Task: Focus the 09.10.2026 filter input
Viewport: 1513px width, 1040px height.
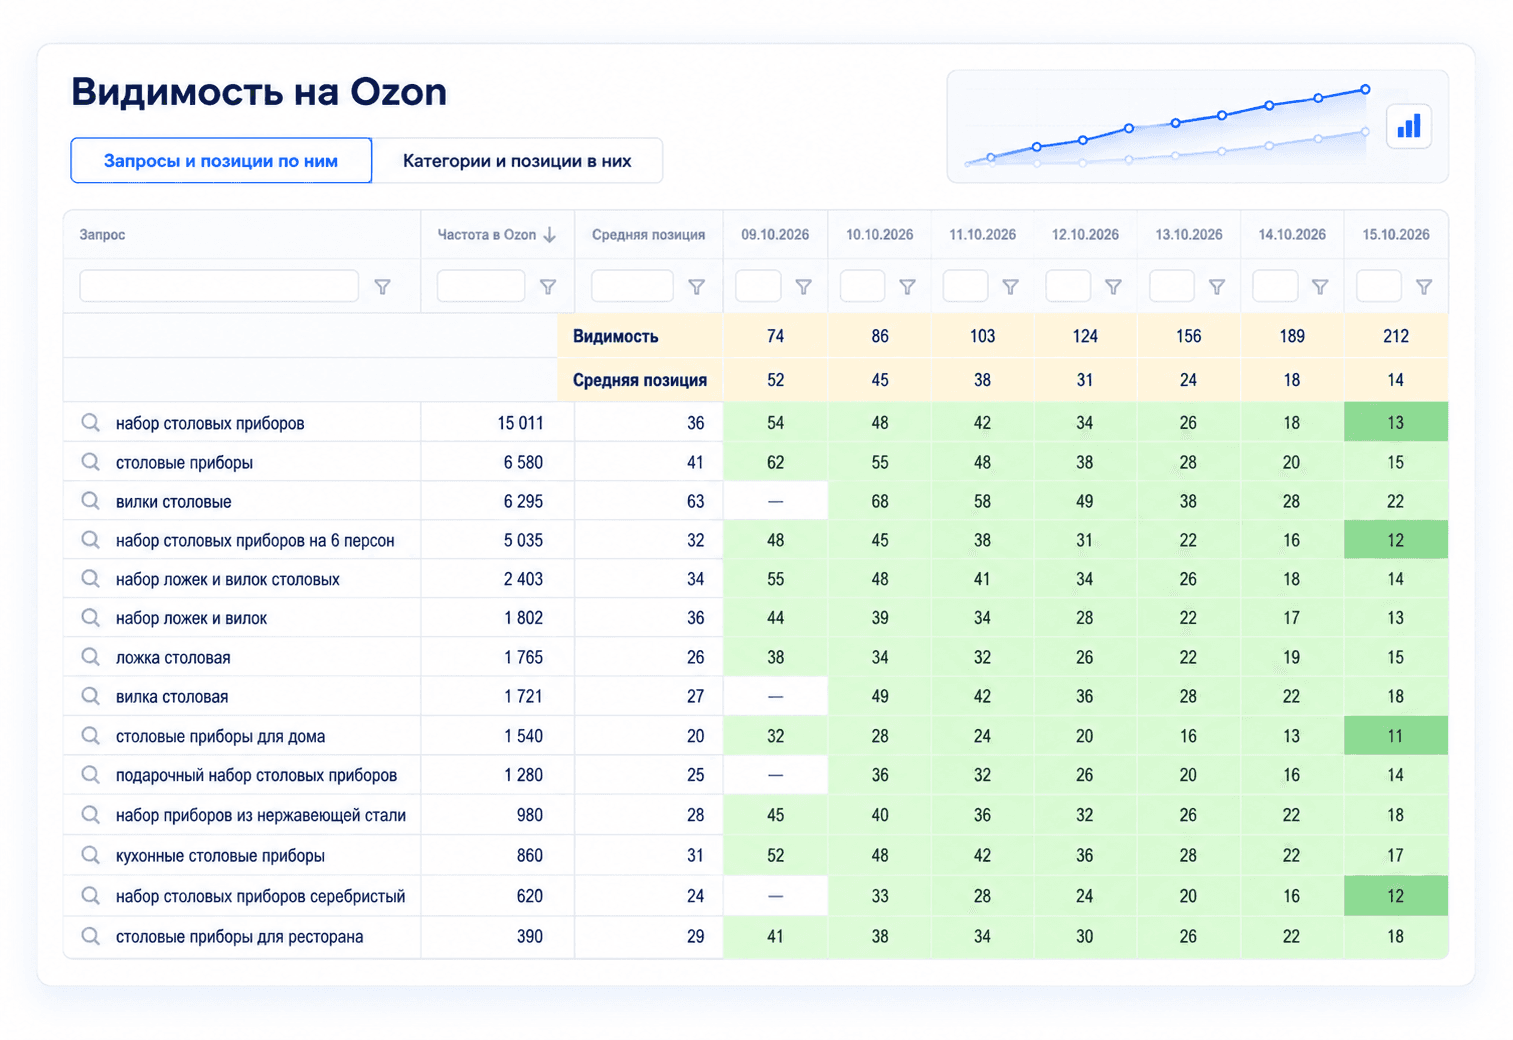Action: click(x=758, y=286)
